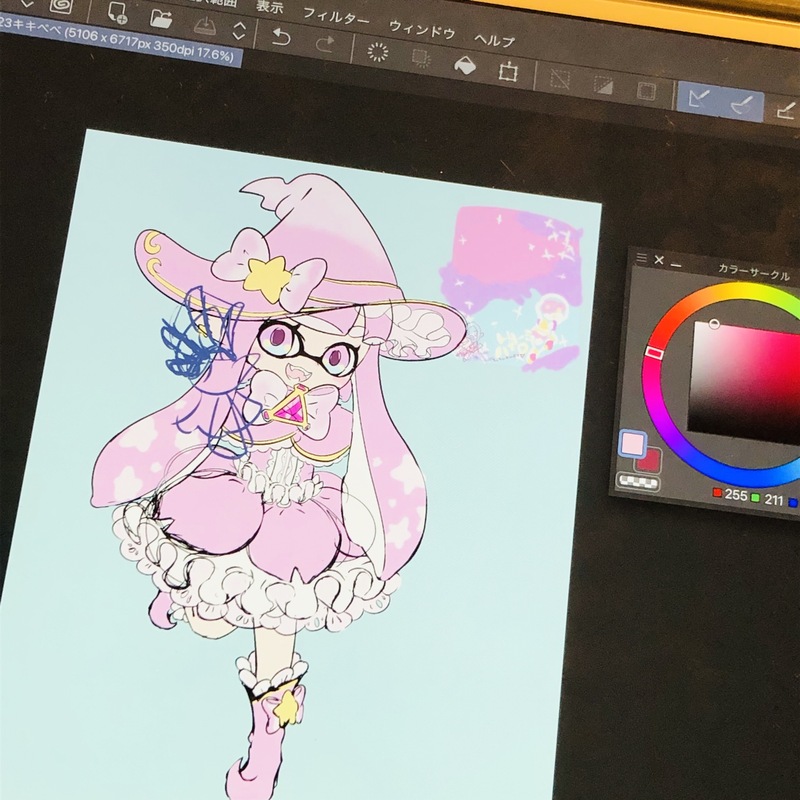This screenshot has height=800, width=800.
Task: Click the New canvas icon in command bar
Action: coord(117,13)
